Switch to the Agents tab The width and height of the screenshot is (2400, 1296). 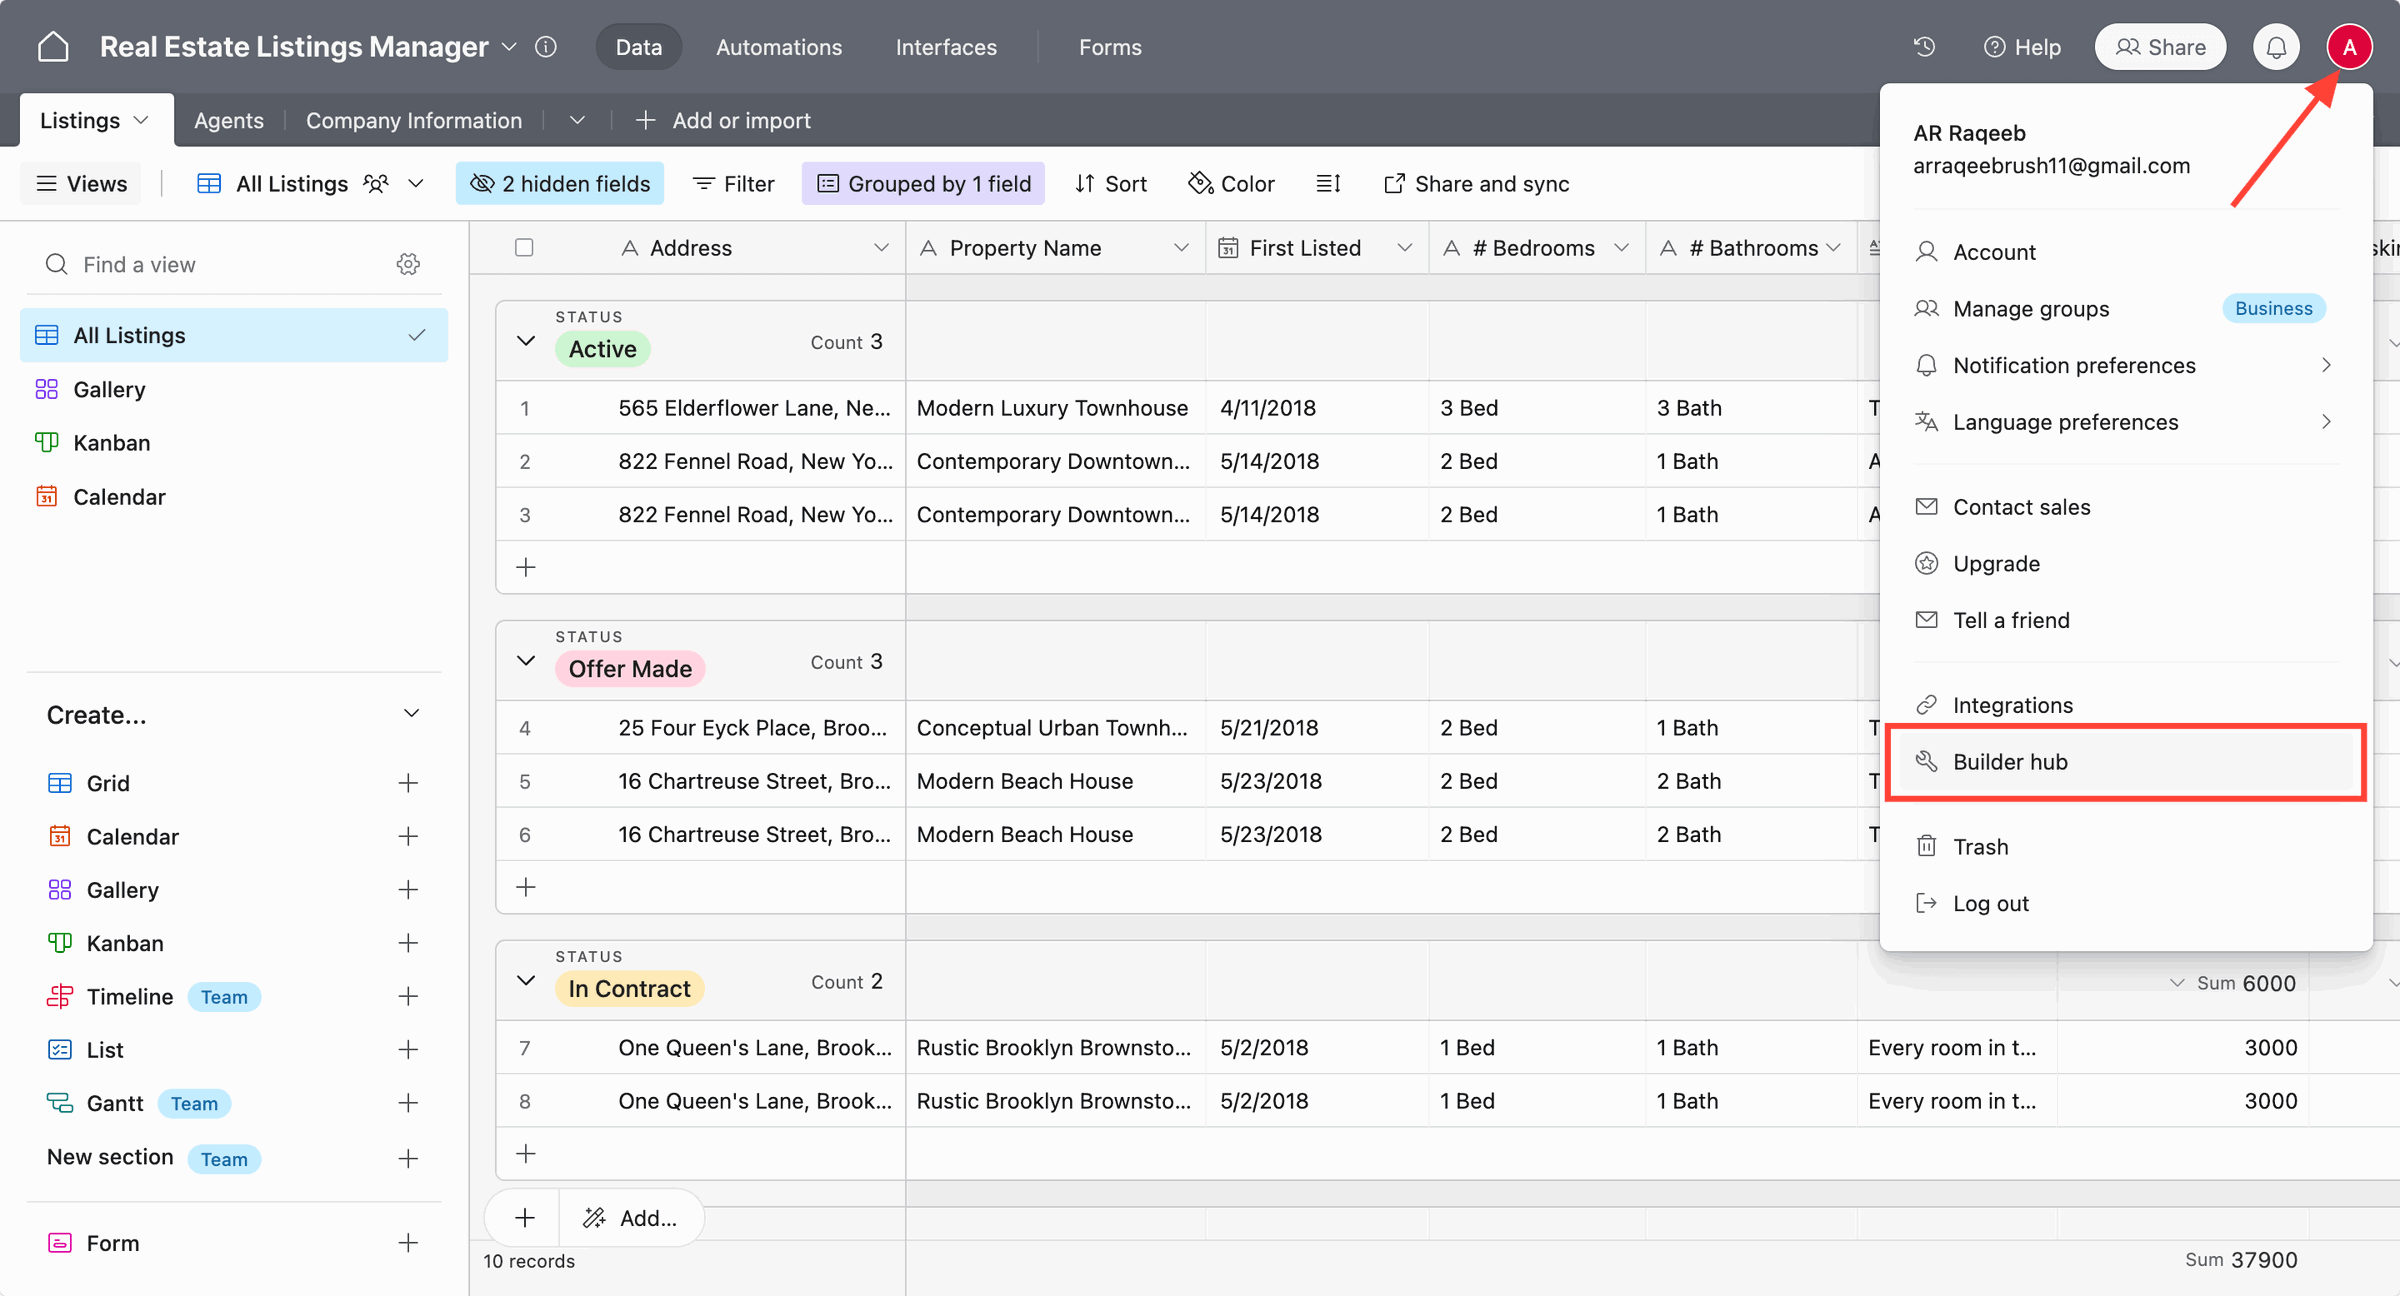coord(230,120)
